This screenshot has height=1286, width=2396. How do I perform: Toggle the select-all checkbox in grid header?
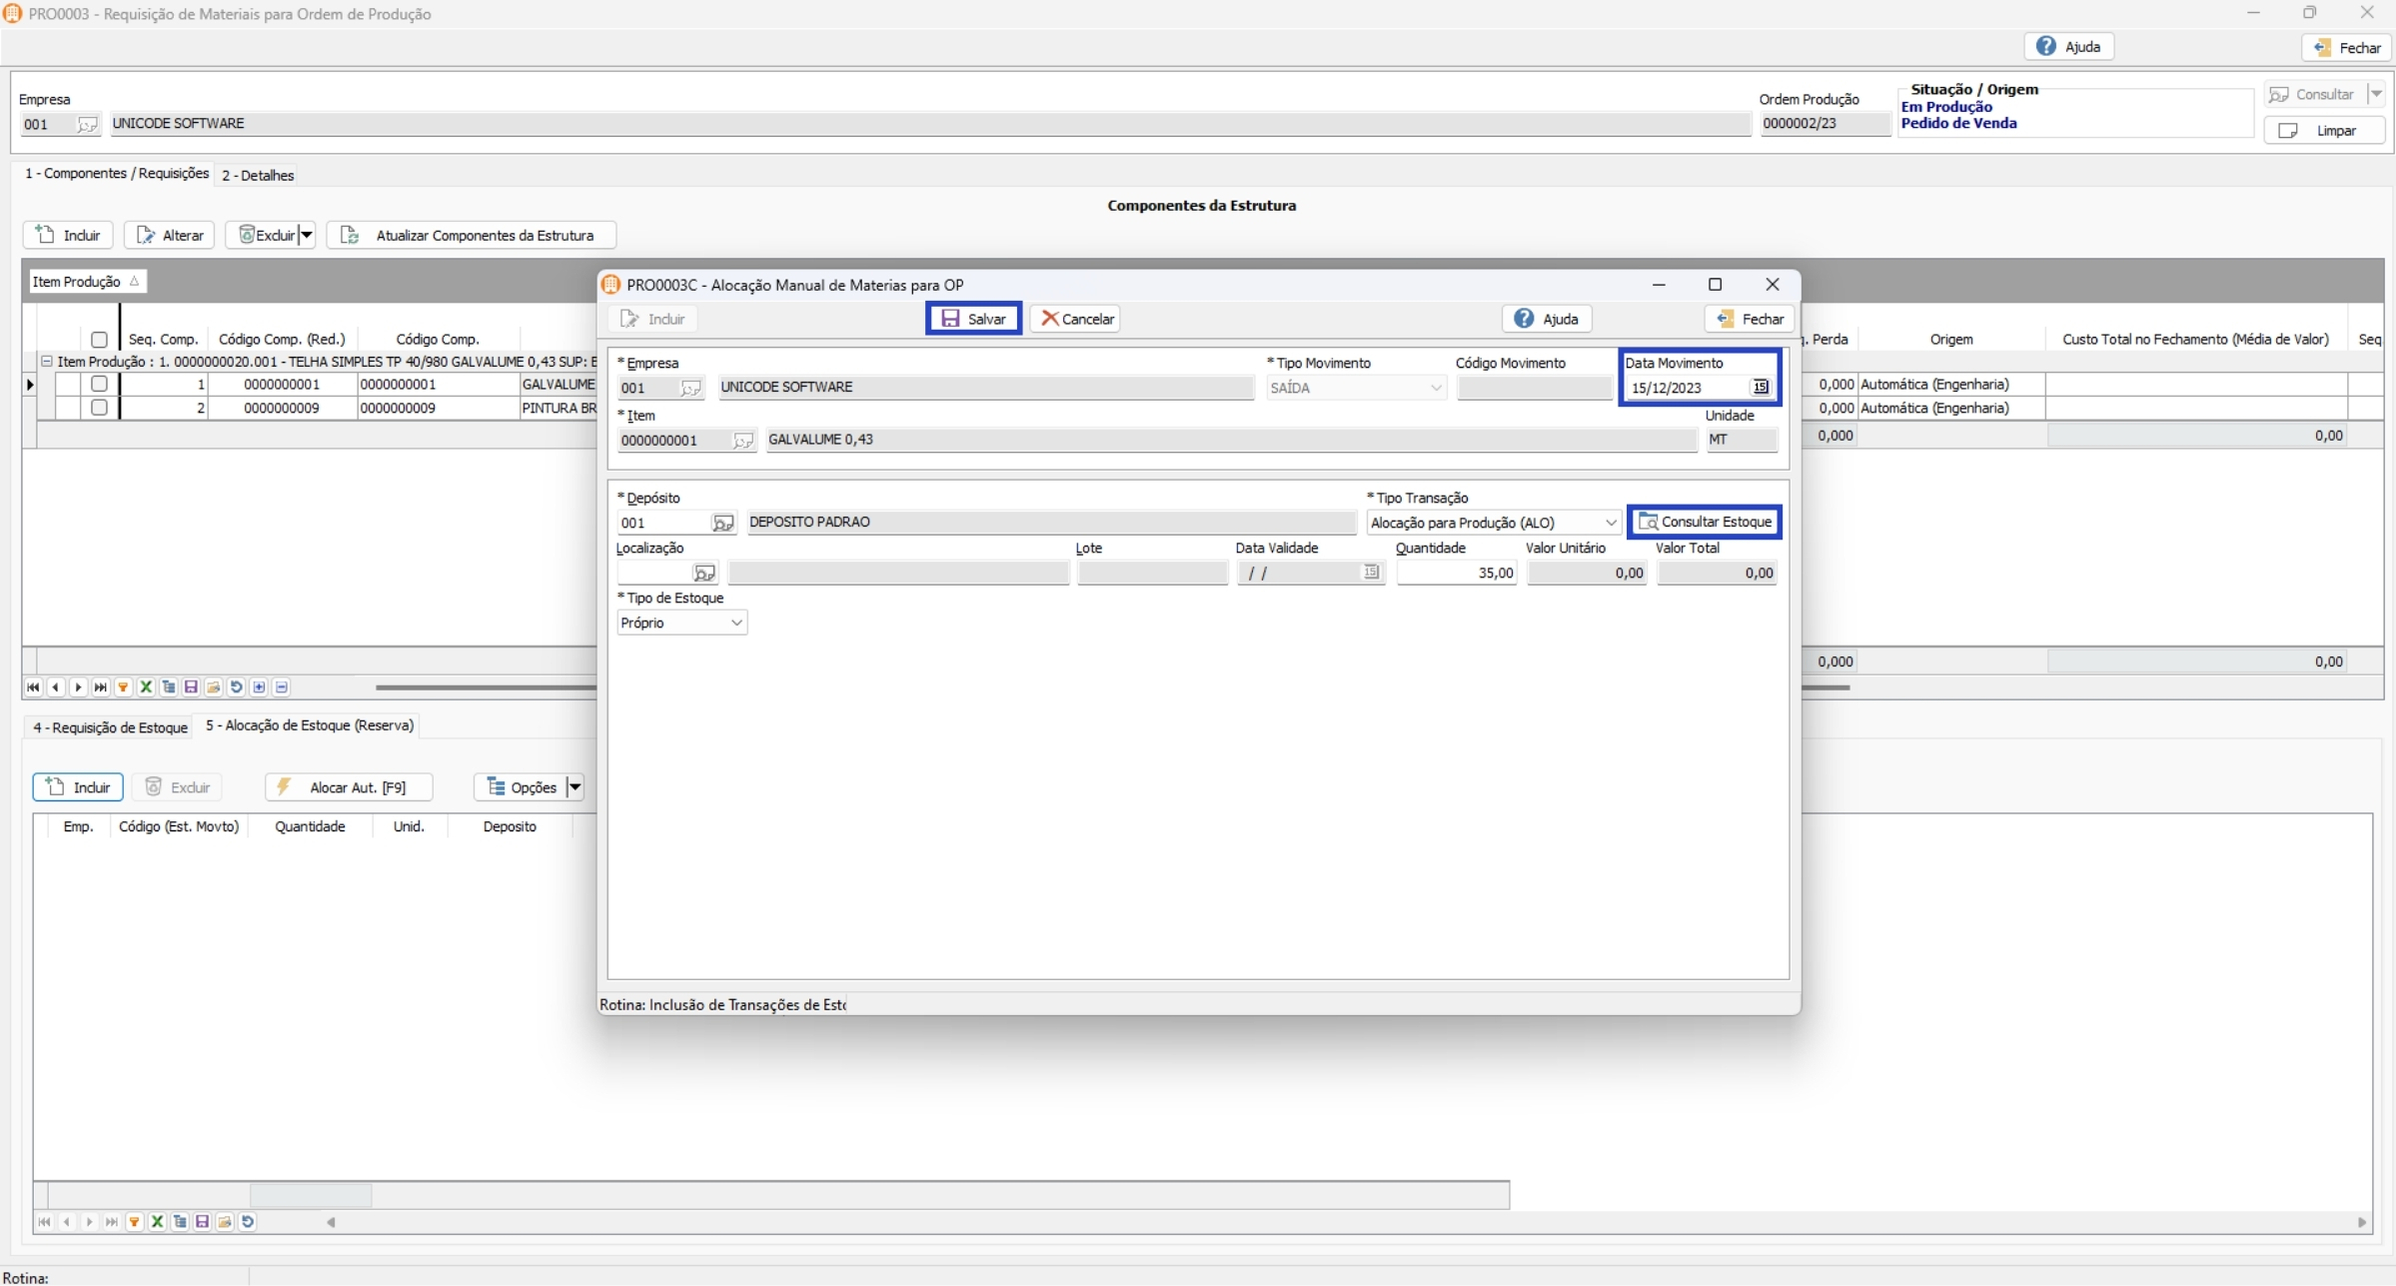[x=99, y=340]
